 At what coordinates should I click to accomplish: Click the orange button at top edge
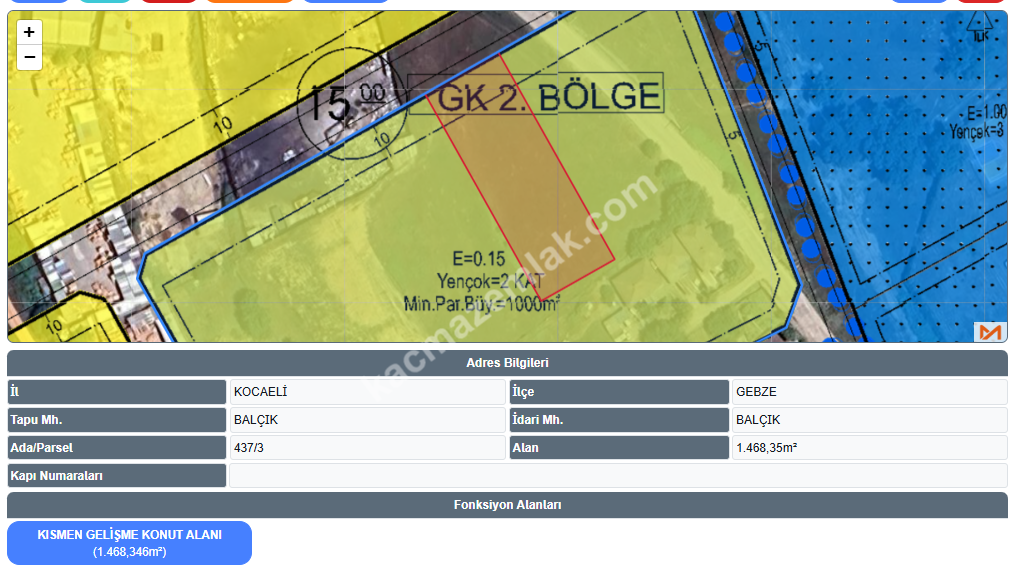click(x=250, y=1)
